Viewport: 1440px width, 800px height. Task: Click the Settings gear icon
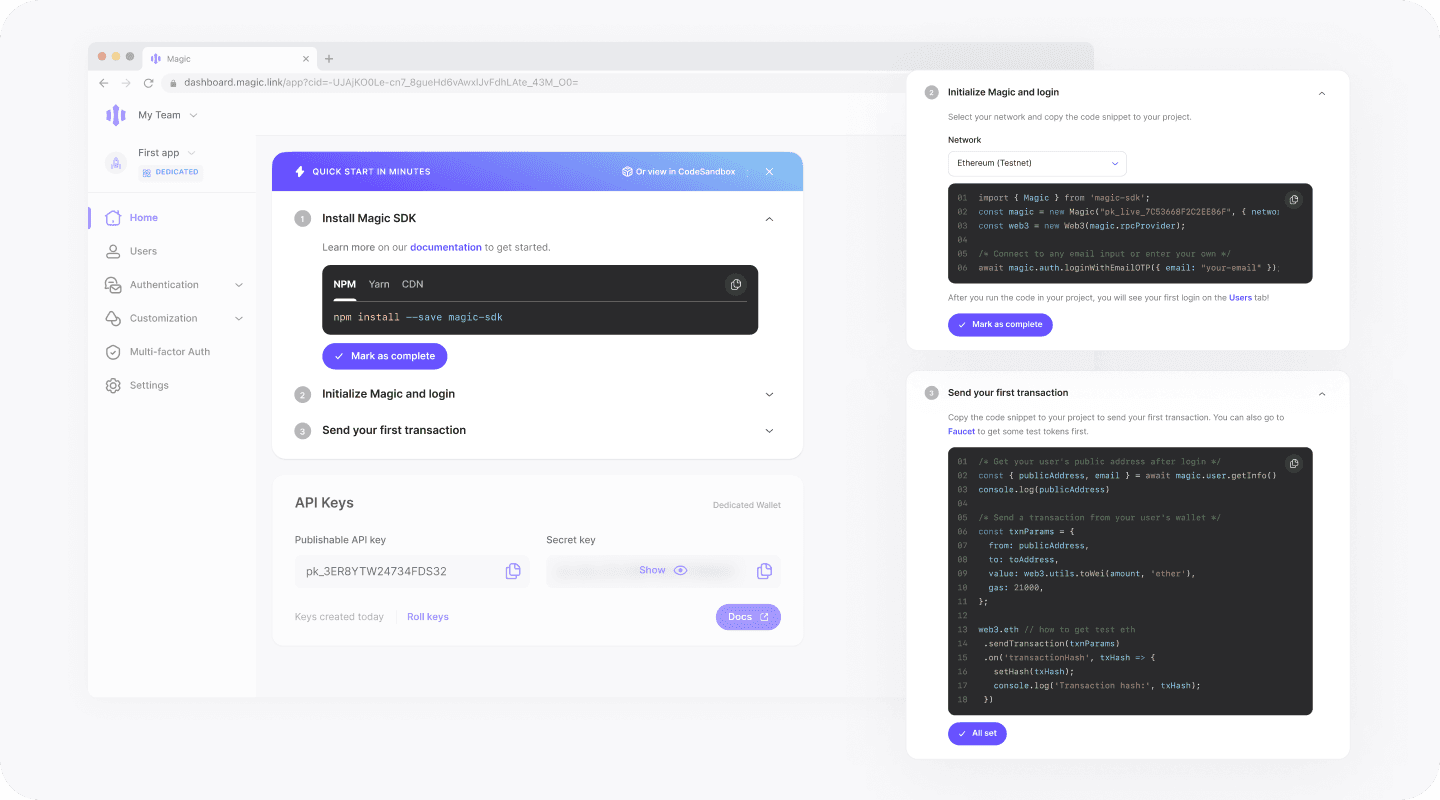[x=113, y=385]
